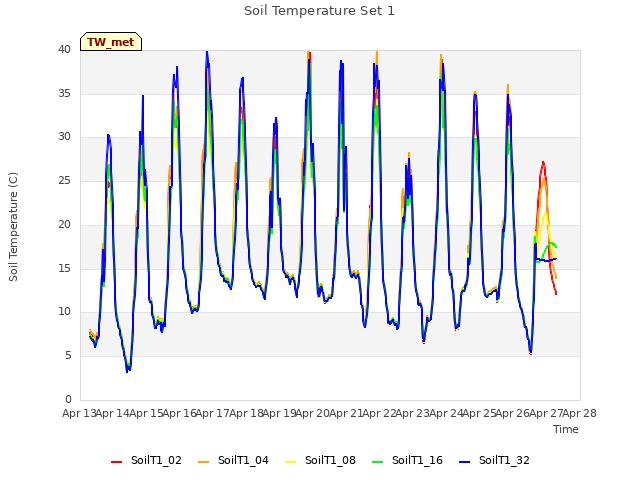Click the Apr 25 x-axis tick label
Screen dimensions: 640x480
(480, 413)
